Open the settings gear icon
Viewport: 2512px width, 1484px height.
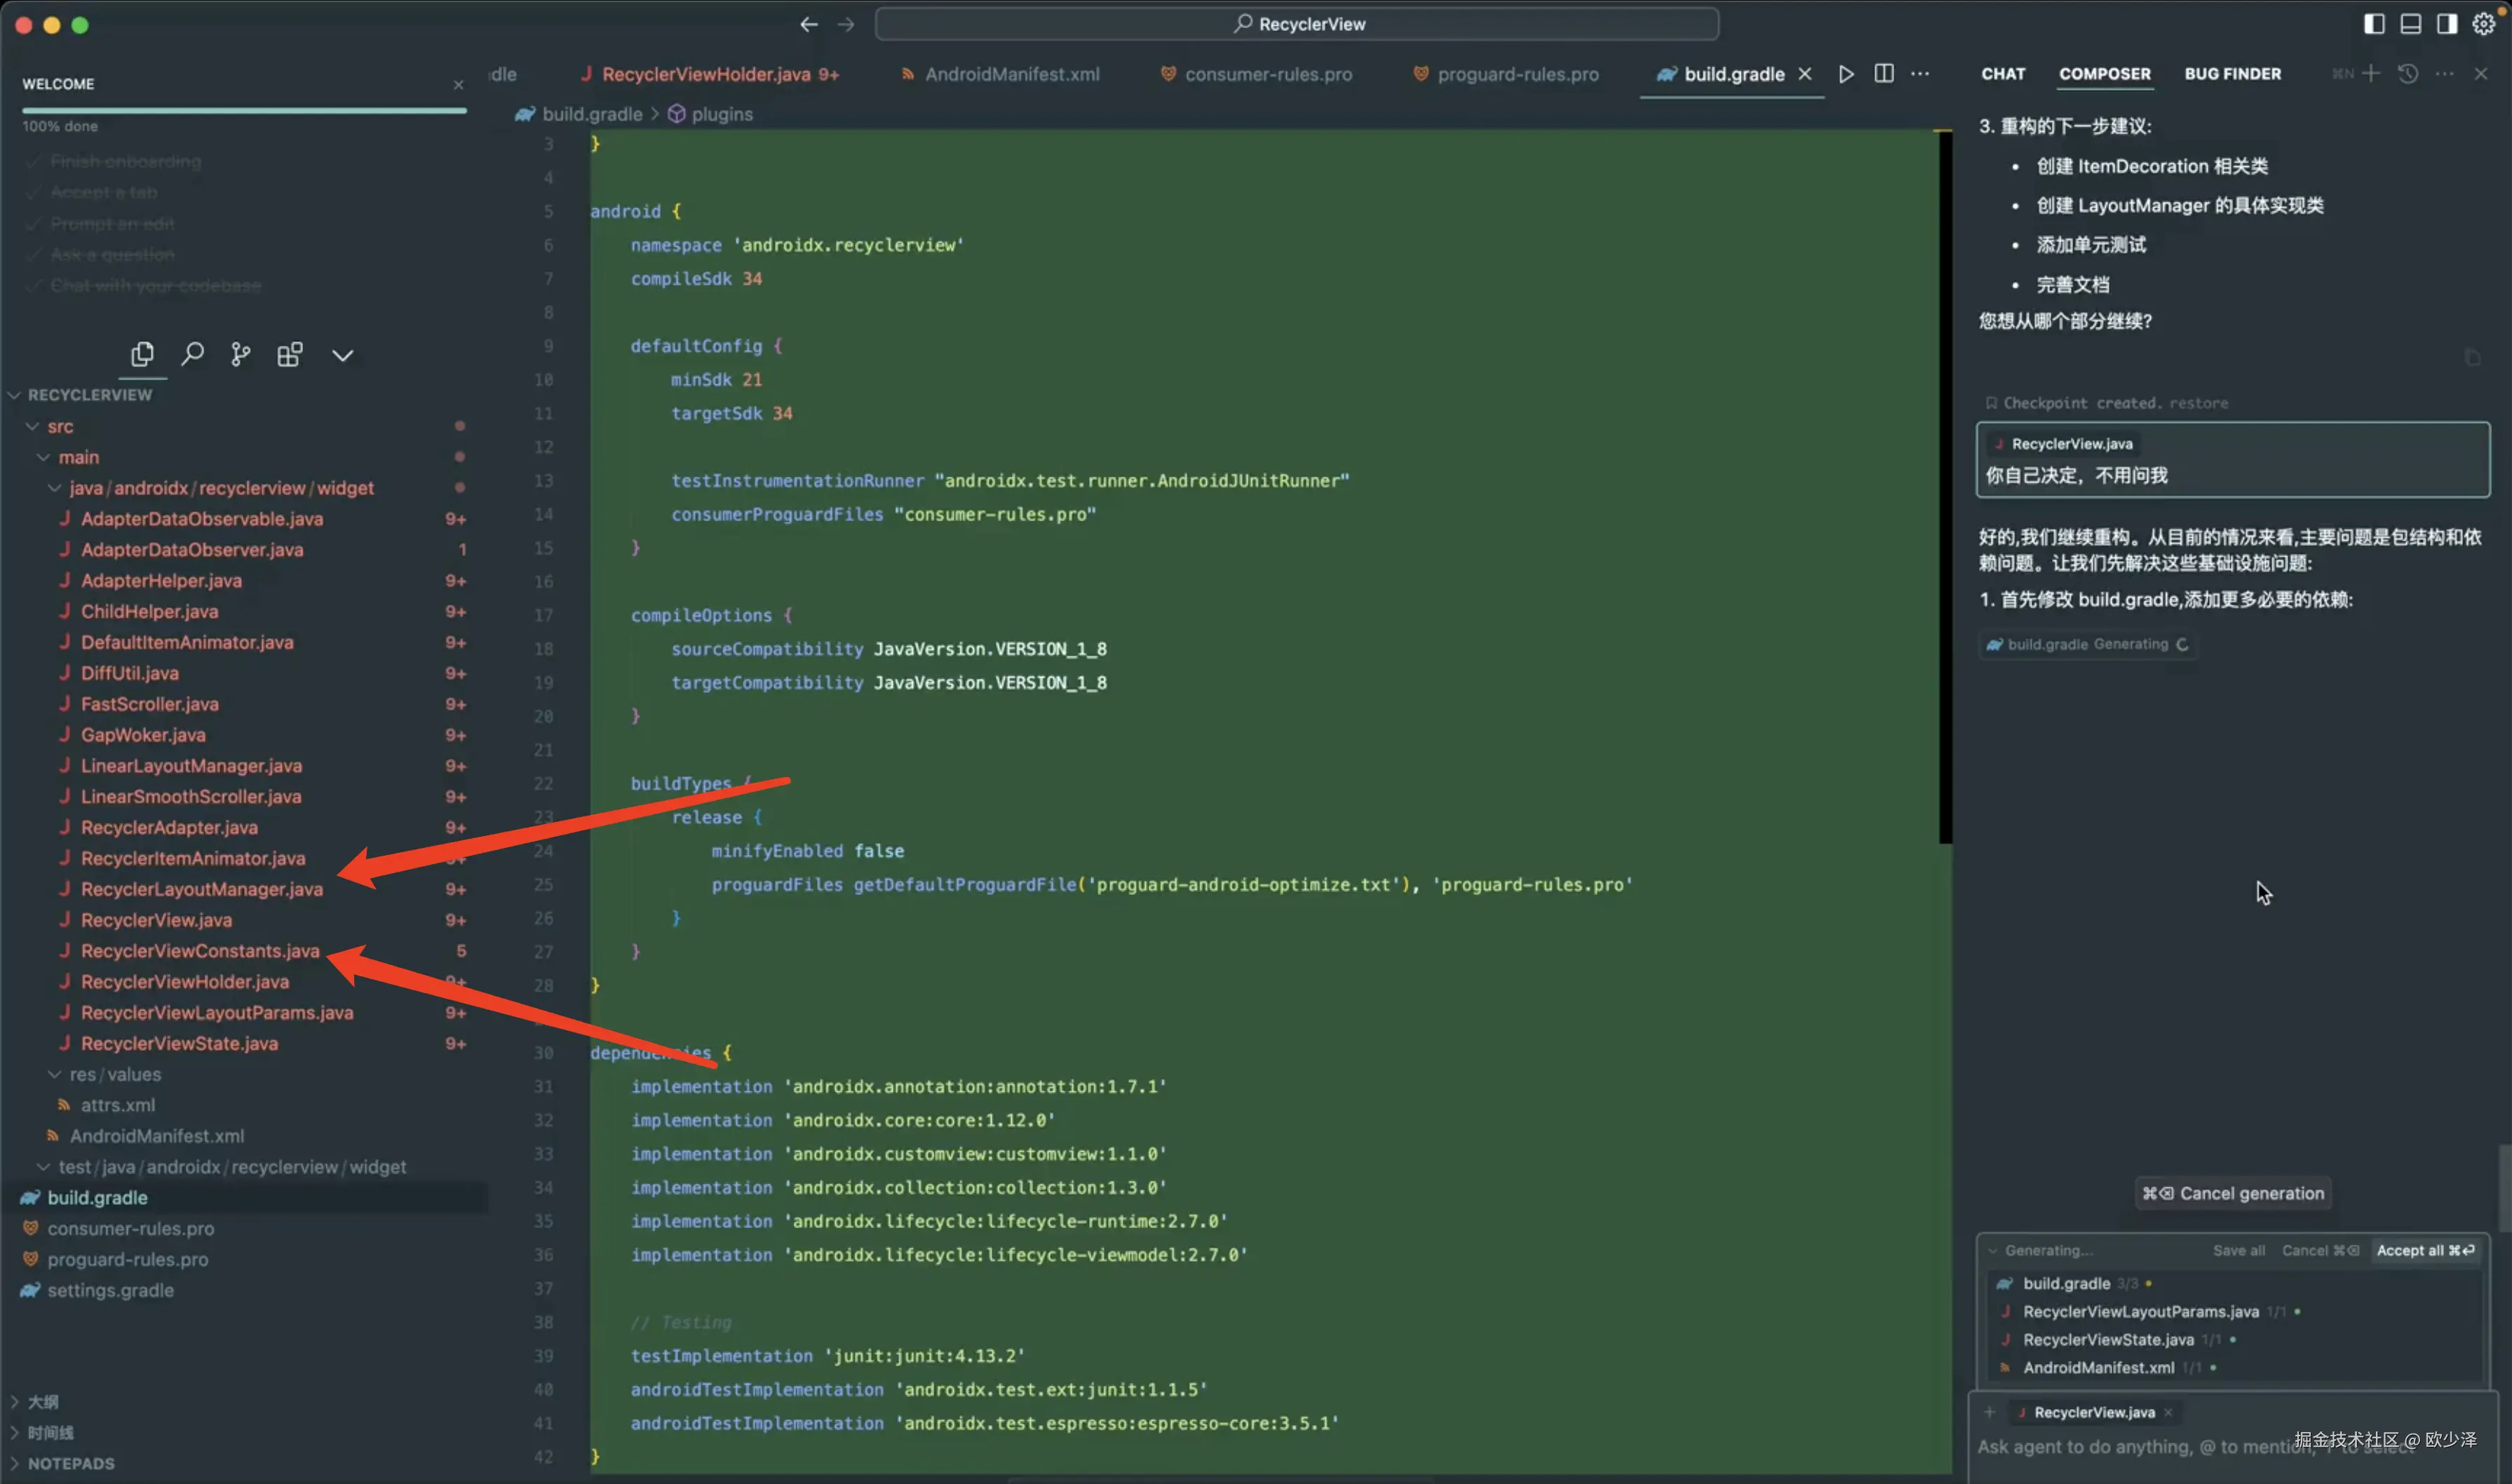tap(2484, 24)
